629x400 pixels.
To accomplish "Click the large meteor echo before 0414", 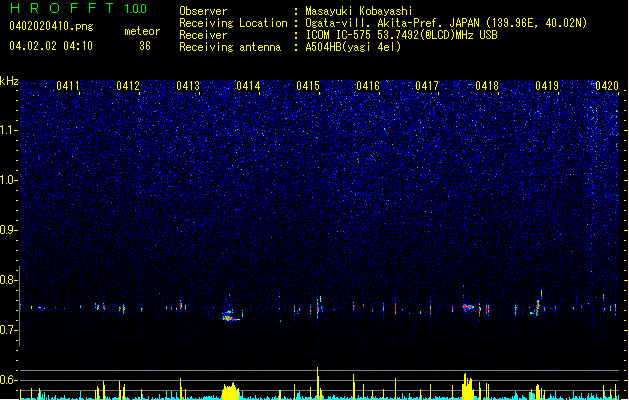I will click(231, 315).
